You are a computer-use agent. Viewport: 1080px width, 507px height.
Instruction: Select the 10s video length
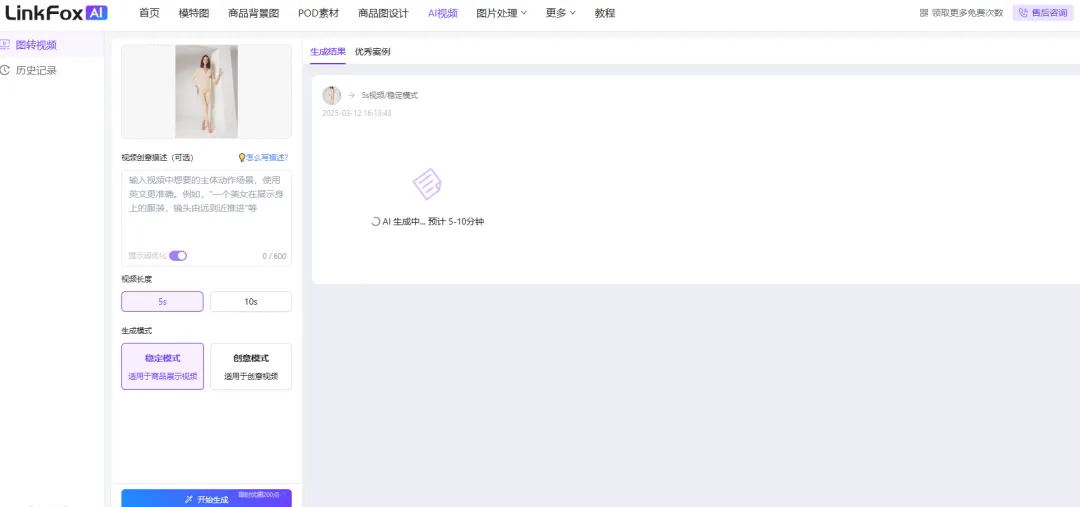pos(251,302)
